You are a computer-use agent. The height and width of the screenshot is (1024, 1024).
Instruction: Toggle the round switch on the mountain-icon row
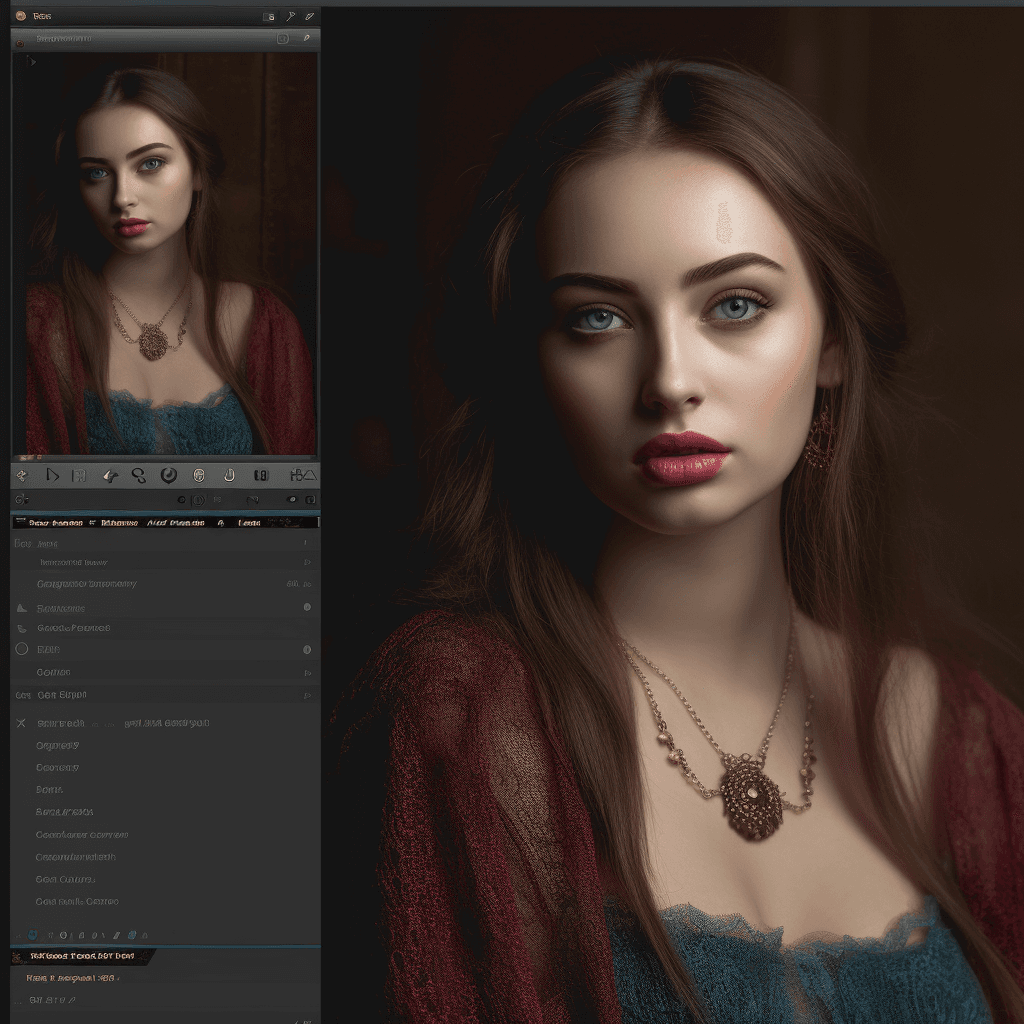[307, 607]
